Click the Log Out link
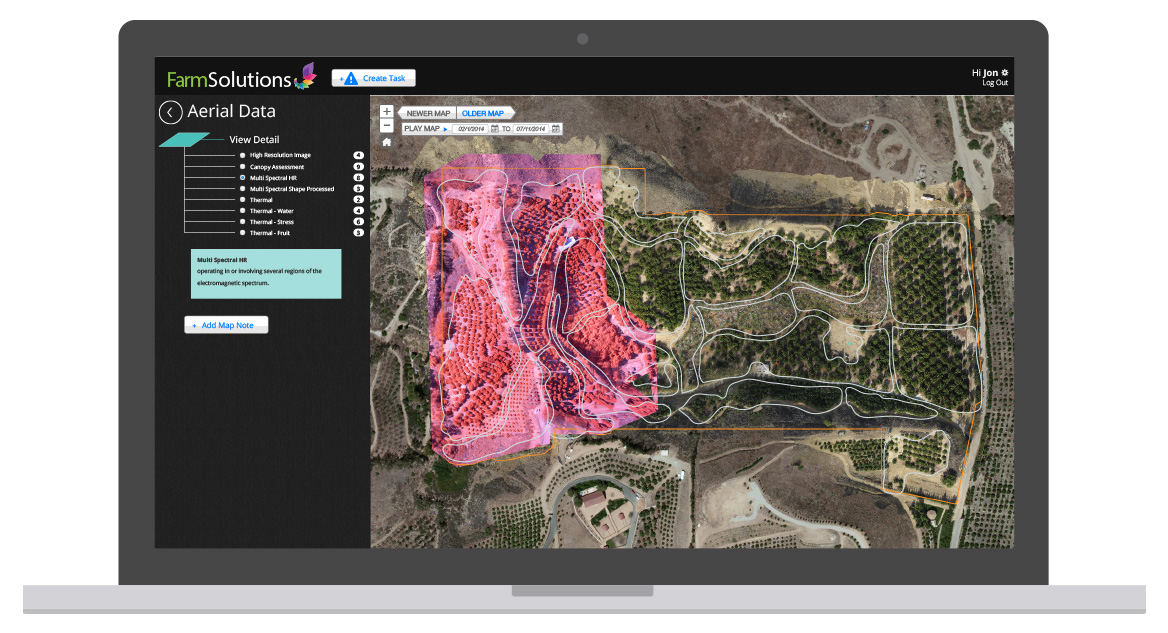The width and height of the screenshot is (1168, 633). pyautogui.click(x=995, y=83)
